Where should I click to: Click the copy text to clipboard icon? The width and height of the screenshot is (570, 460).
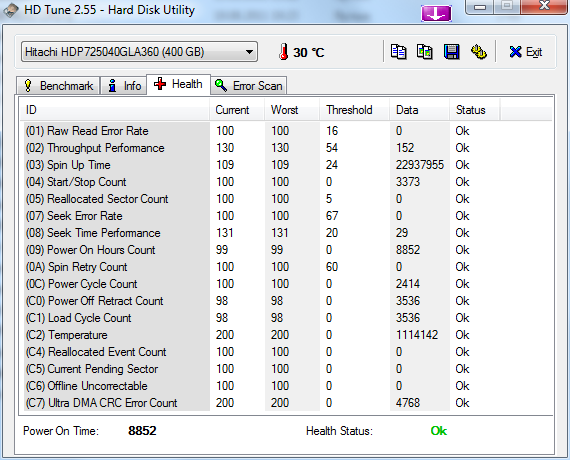tap(398, 52)
